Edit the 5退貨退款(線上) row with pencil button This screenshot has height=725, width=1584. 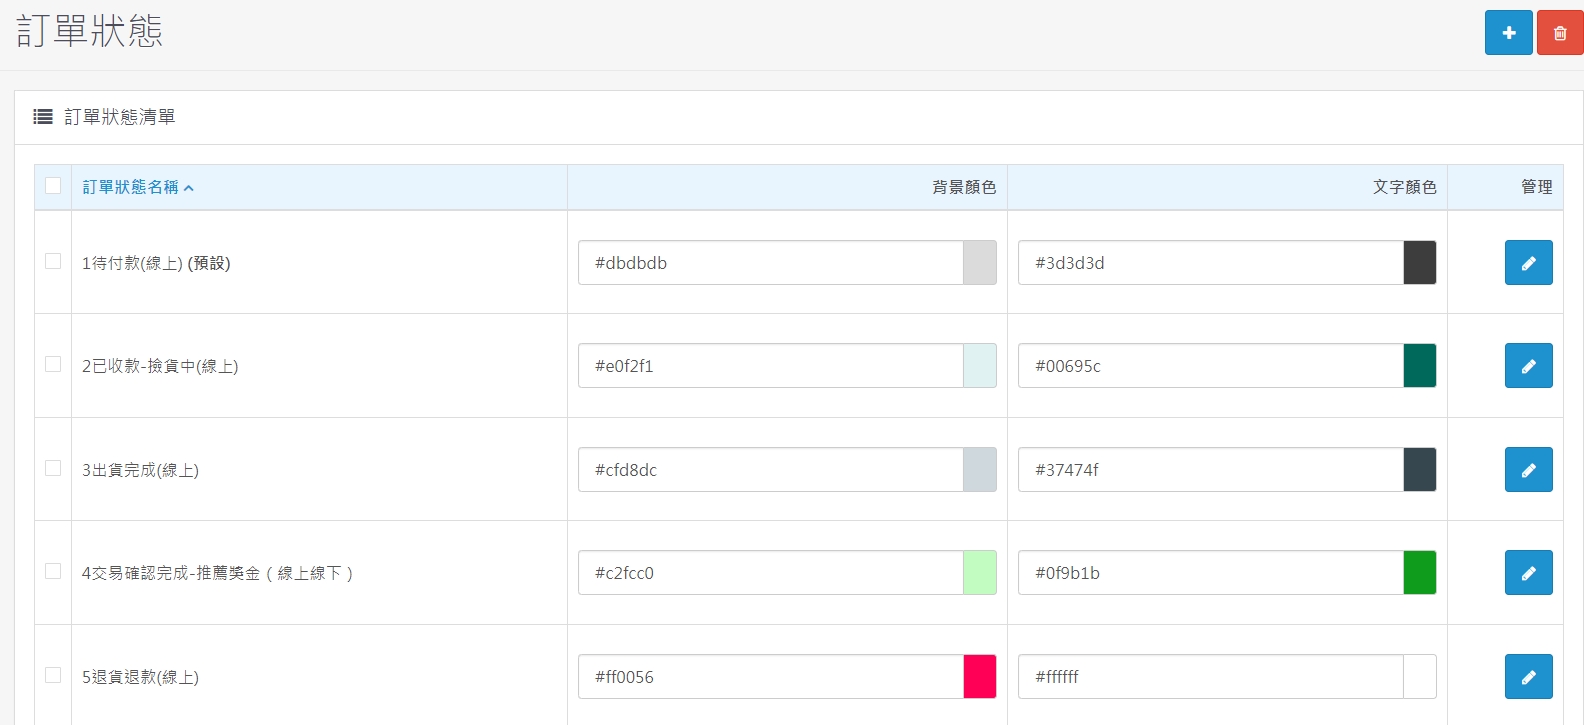pos(1528,677)
